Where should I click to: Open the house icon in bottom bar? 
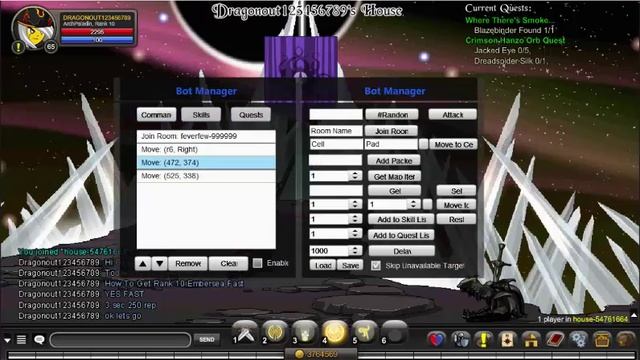tap(531, 340)
